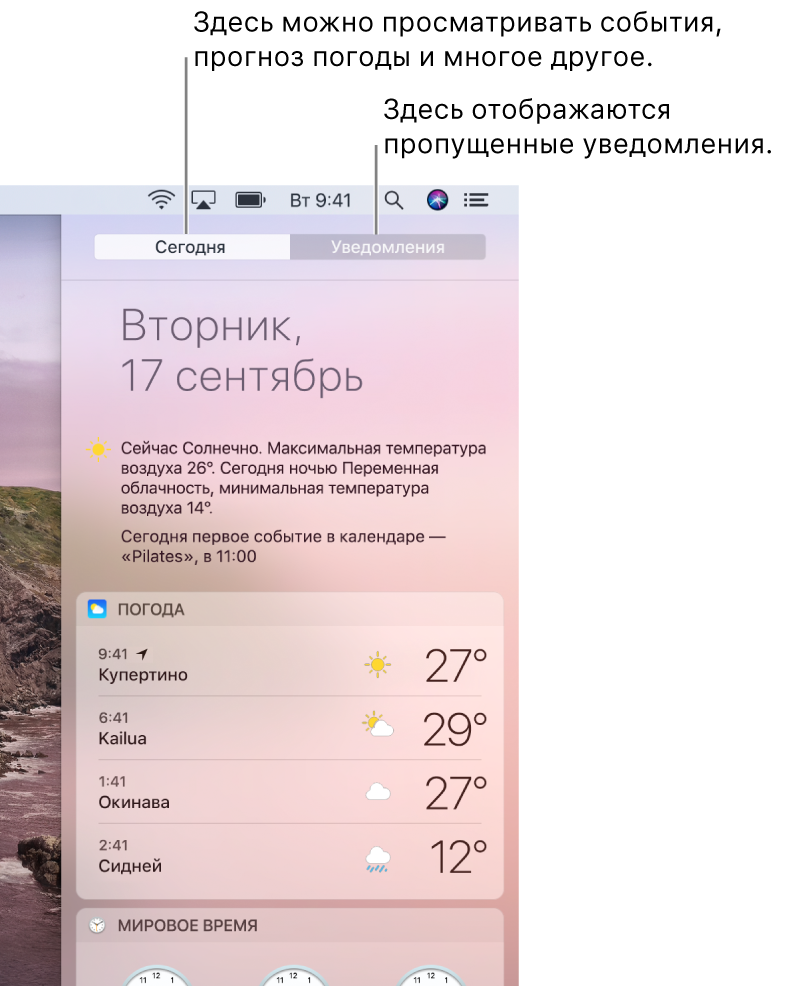The height and width of the screenshot is (987, 787).
Task: Open the ПОГОДА widget header
Action: 290,609
